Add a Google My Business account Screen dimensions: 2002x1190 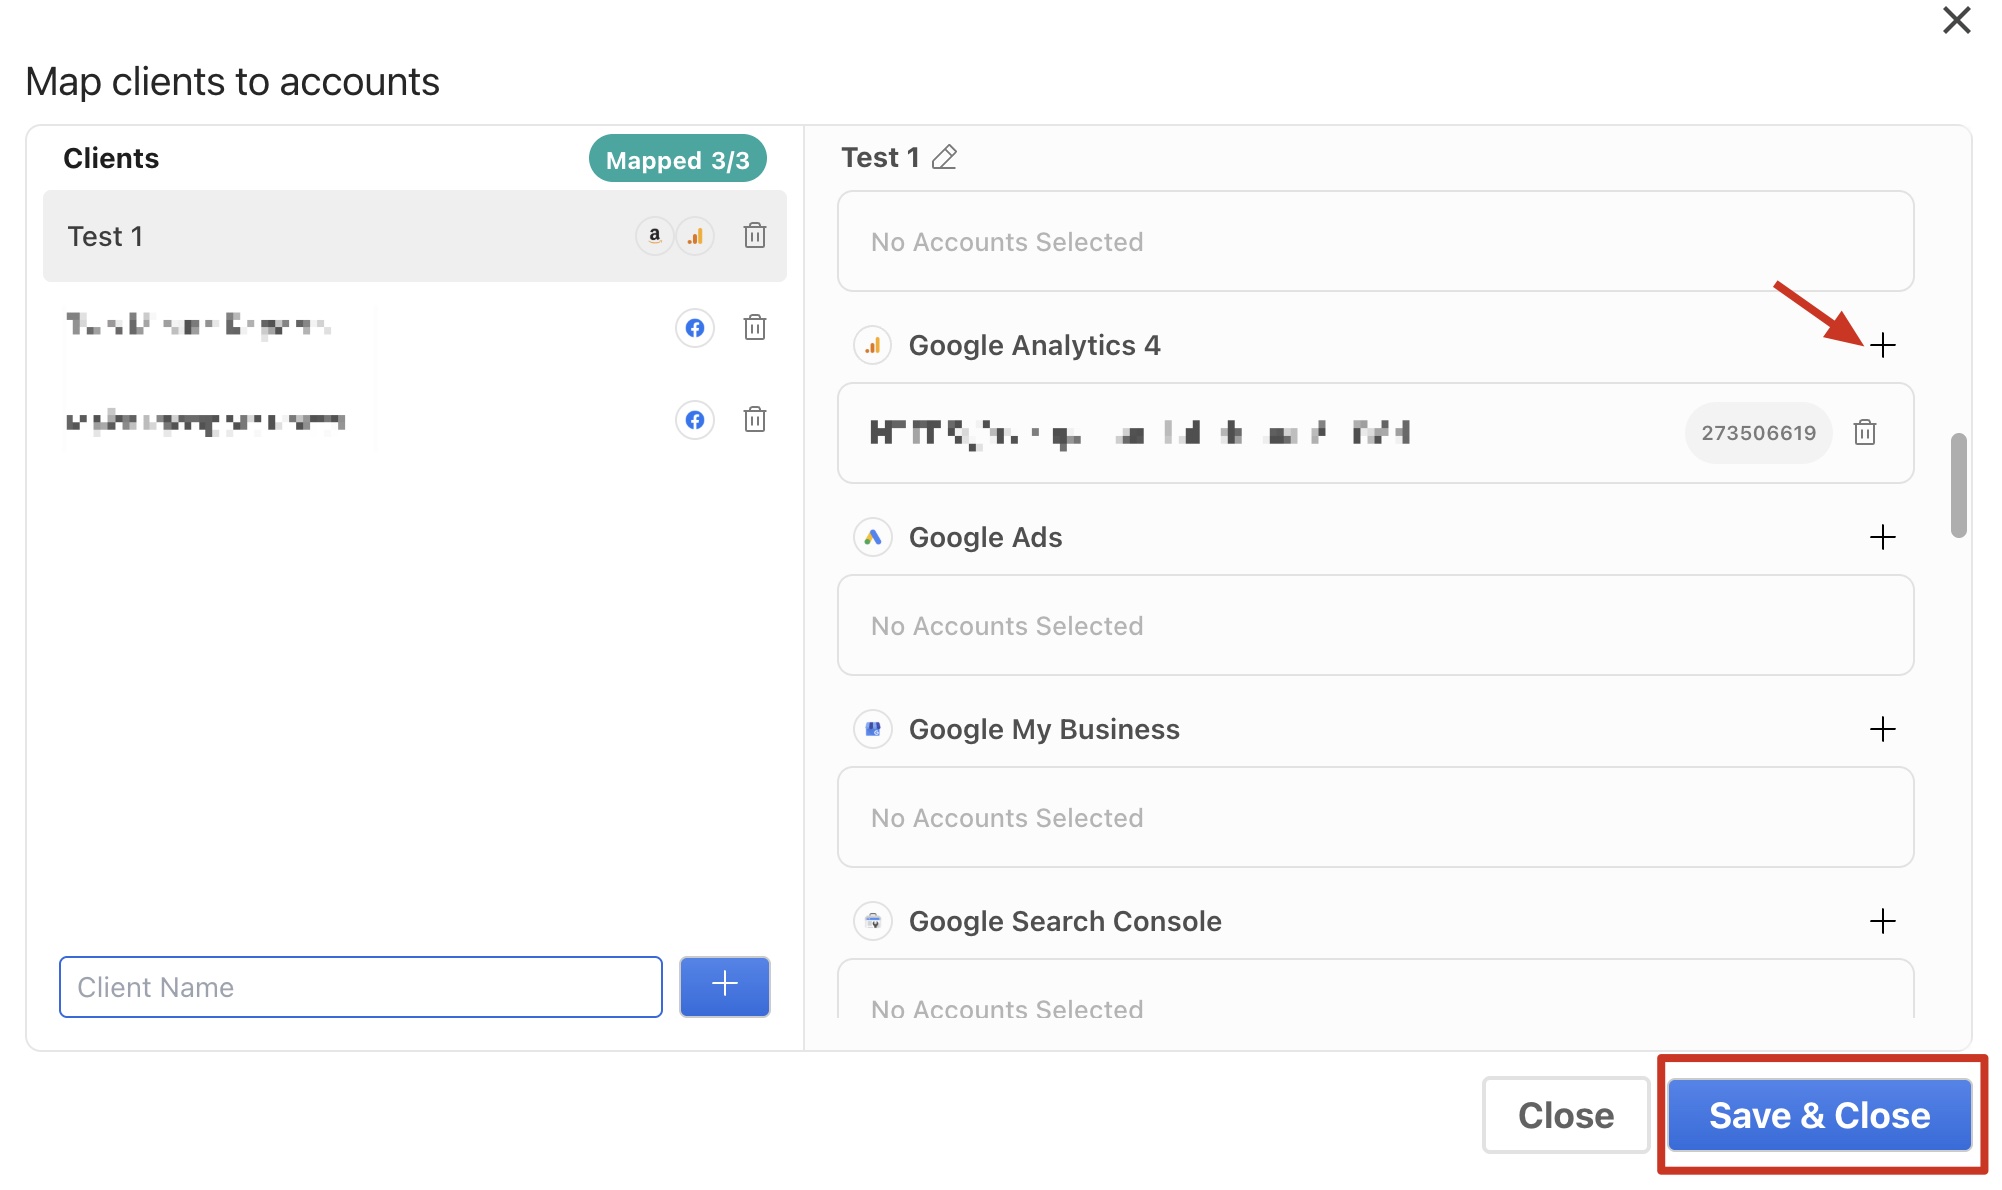click(1882, 729)
